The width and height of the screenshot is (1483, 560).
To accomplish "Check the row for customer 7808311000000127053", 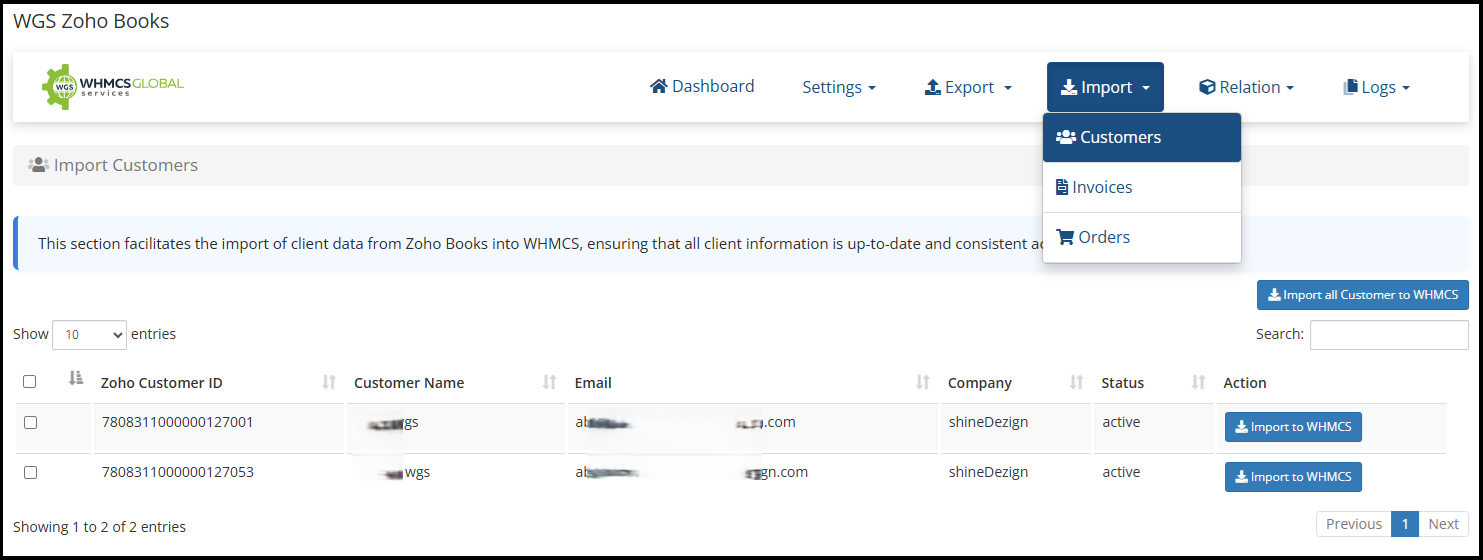I will tap(30, 473).
